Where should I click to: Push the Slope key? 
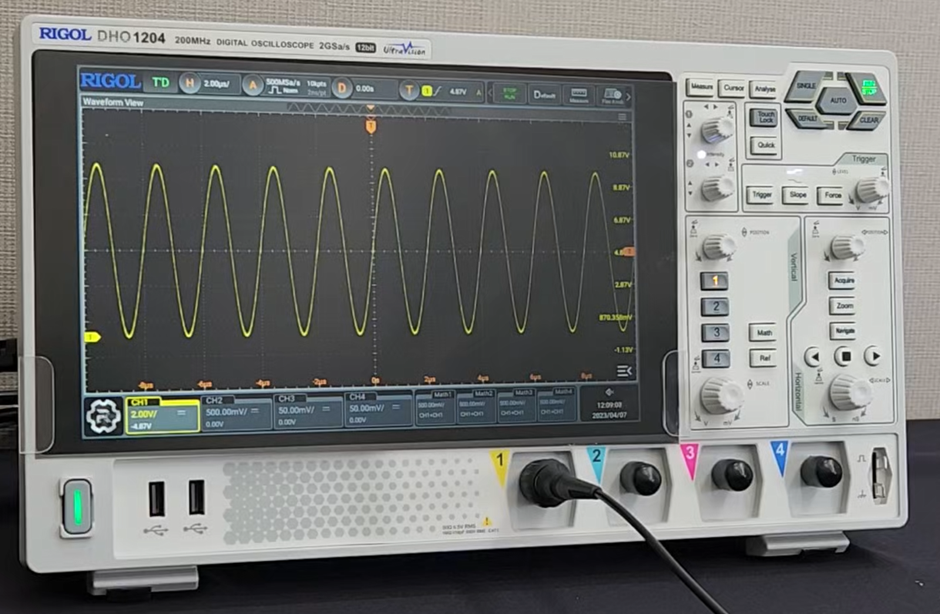[x=797, y=195]
